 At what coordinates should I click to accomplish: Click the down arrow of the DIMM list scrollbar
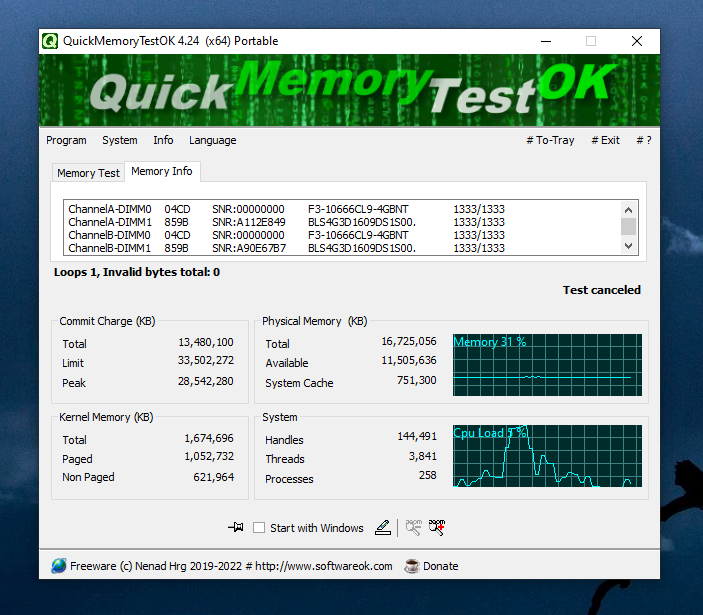point(629,246)
